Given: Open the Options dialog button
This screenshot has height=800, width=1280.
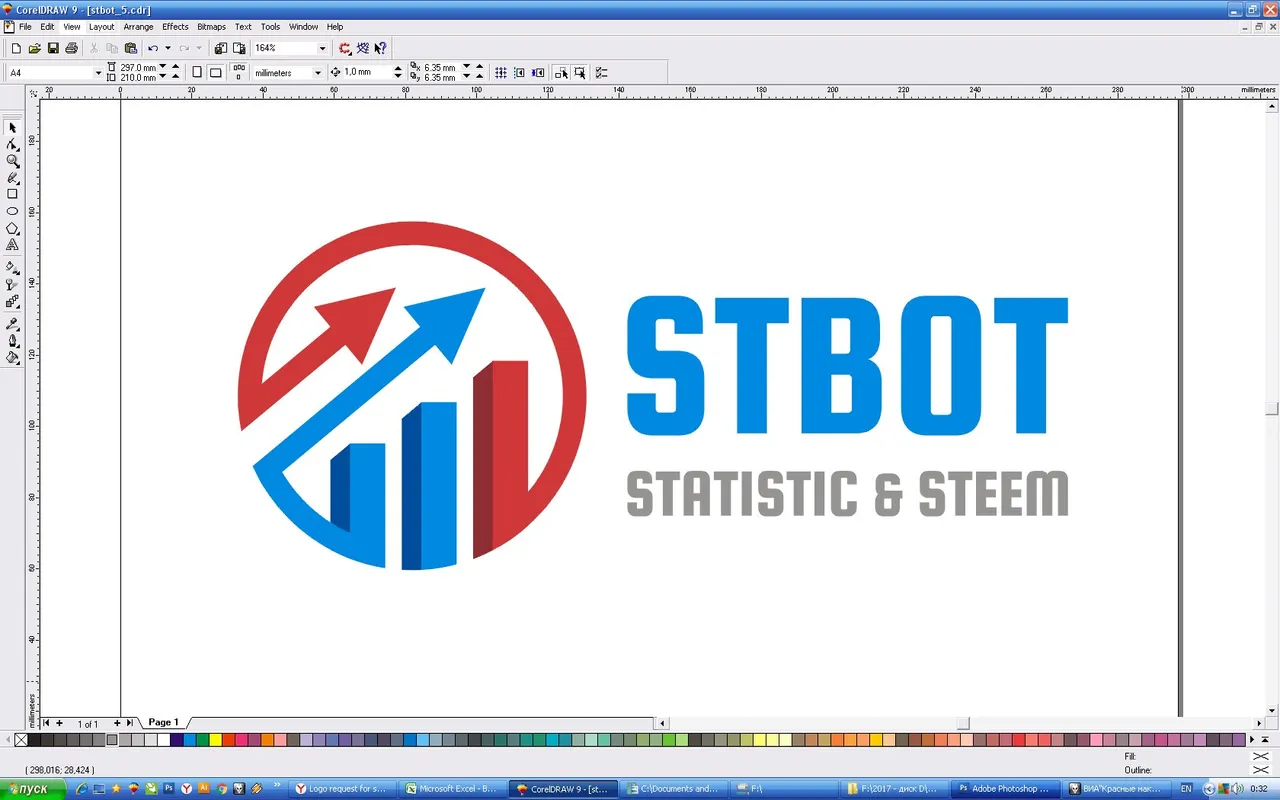Looking at the screenshot, I should pos(601,72).
